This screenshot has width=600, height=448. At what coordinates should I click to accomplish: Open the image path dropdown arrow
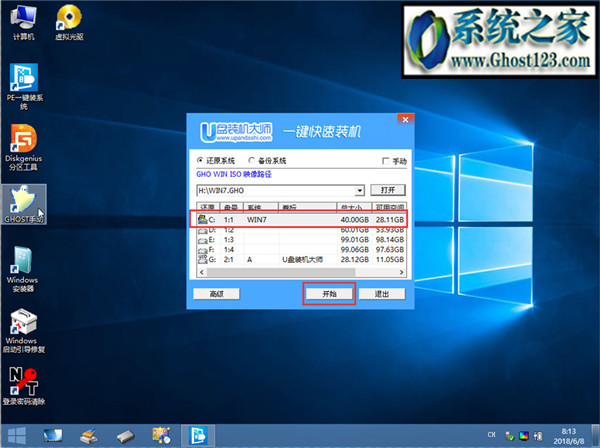coord(359,190)
